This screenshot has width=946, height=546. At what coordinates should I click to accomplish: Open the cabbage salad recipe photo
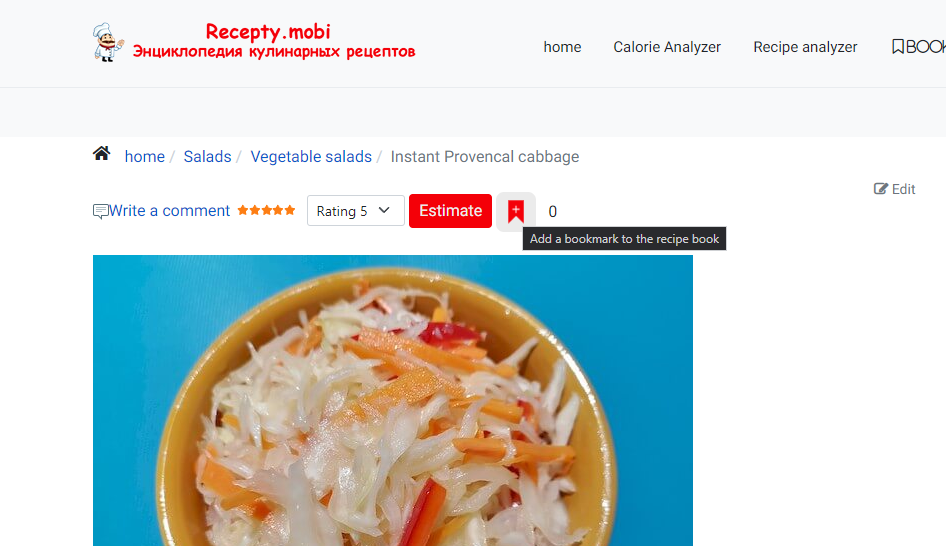[393, 400]
